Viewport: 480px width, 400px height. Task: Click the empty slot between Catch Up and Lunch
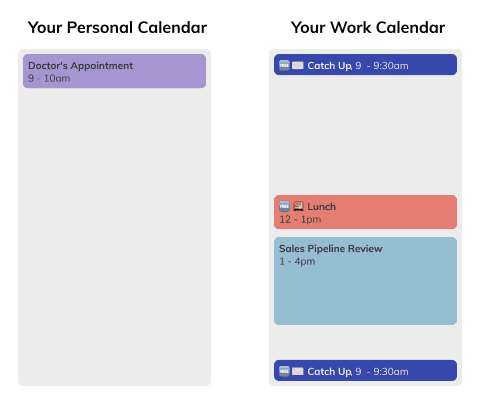(x=365, y=135)
